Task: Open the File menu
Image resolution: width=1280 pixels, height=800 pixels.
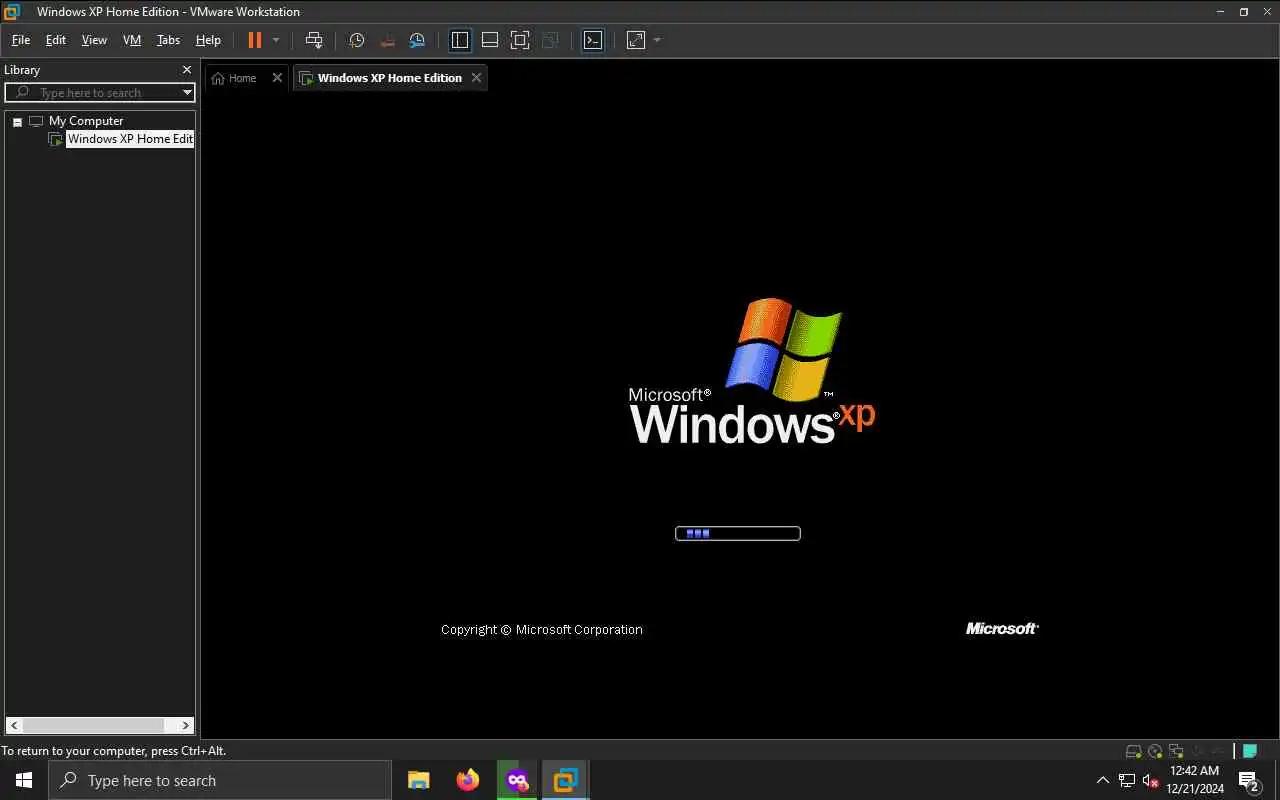Action: [21, 40]
